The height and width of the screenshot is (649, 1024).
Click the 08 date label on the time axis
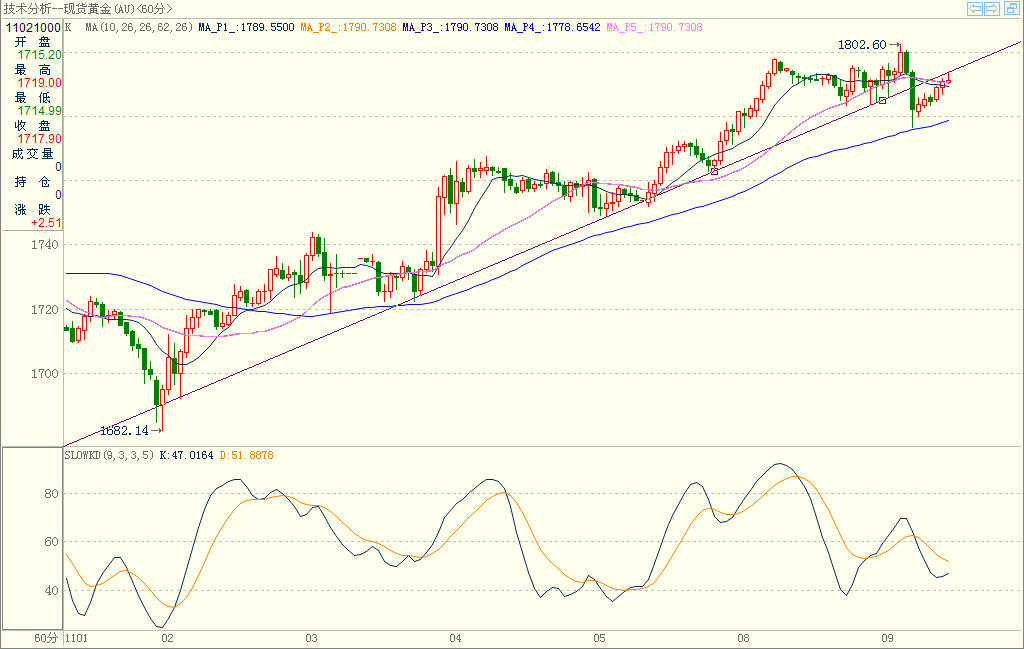pyautogui.click(x=743, y=638)
